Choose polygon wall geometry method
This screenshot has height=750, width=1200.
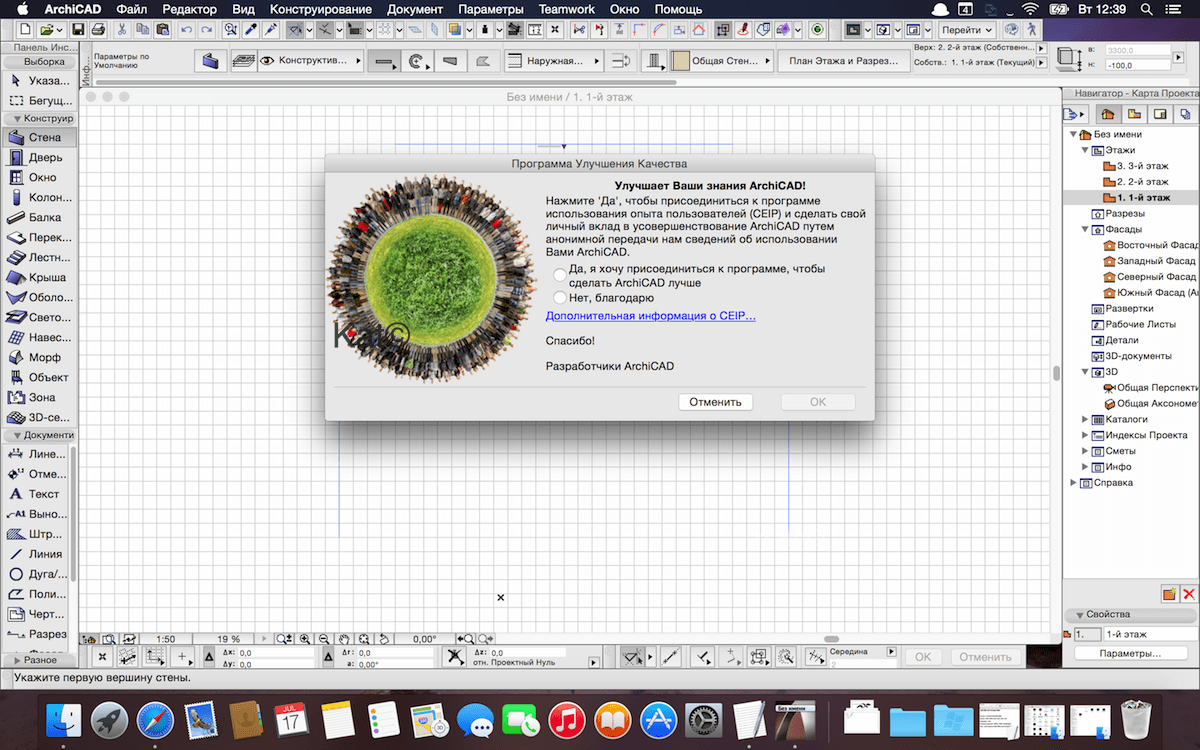point(484,61)
